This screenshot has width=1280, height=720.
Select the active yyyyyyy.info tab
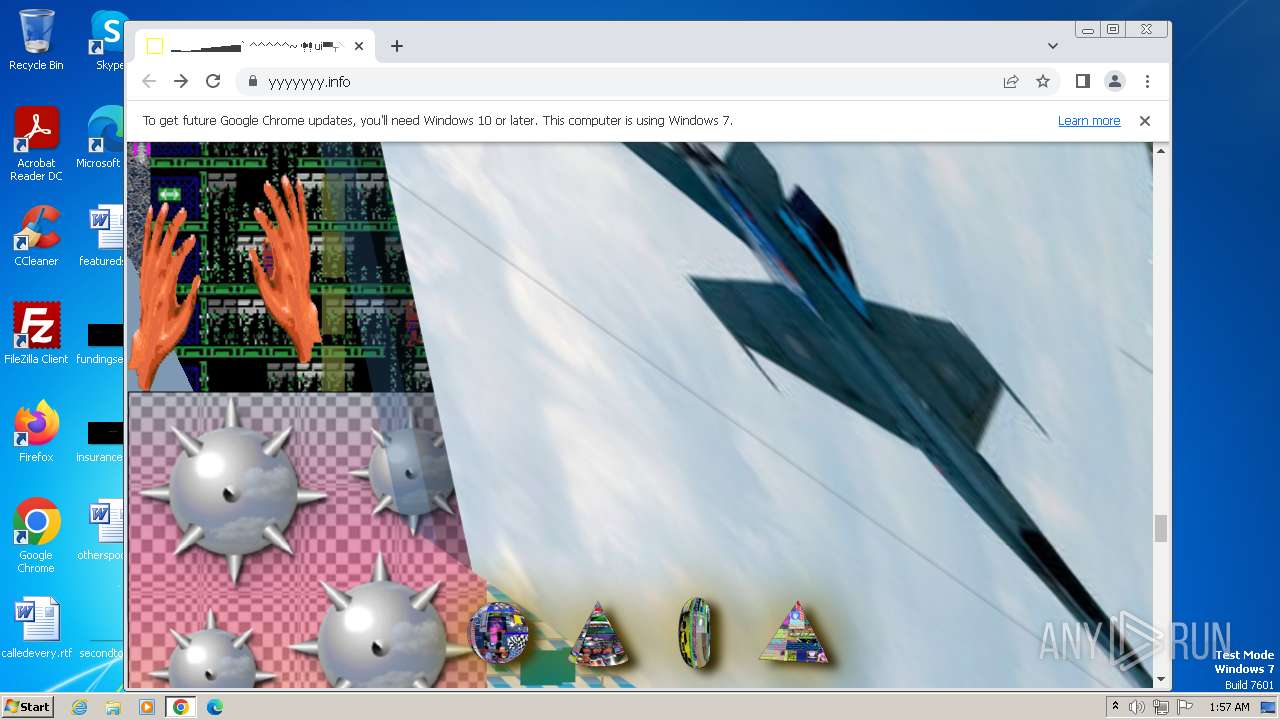(255, 46)
